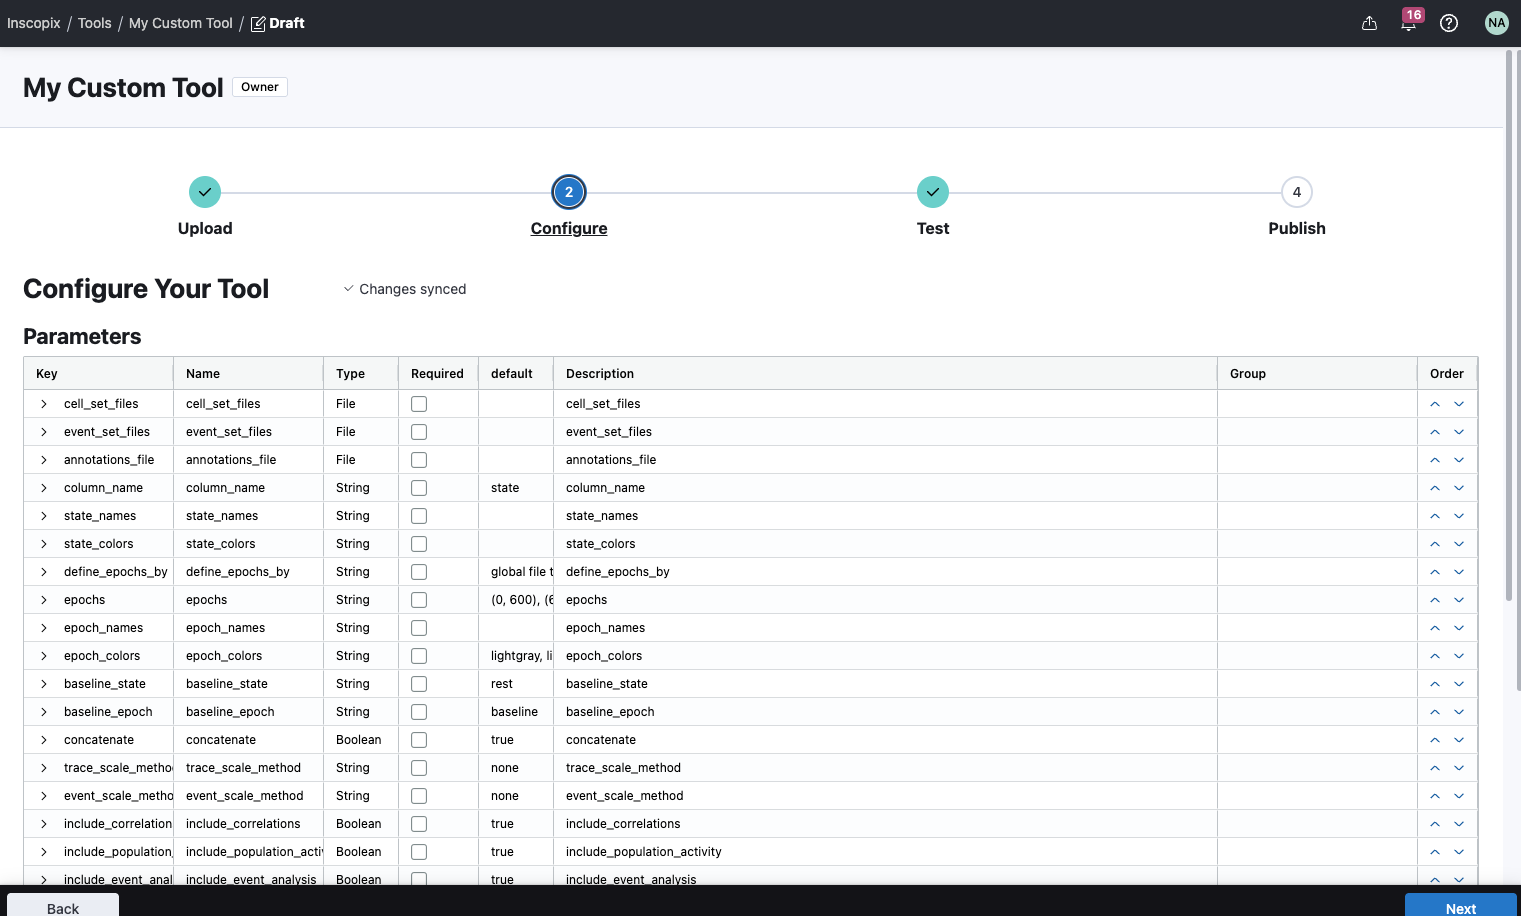Click the Next button
Screen dimensions: 1521x916
click(x=1460, y=906)
